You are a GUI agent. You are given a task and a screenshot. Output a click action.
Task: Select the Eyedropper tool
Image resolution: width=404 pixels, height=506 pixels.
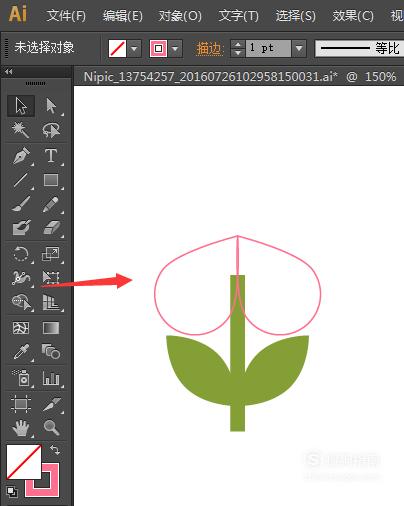[21, 352]
